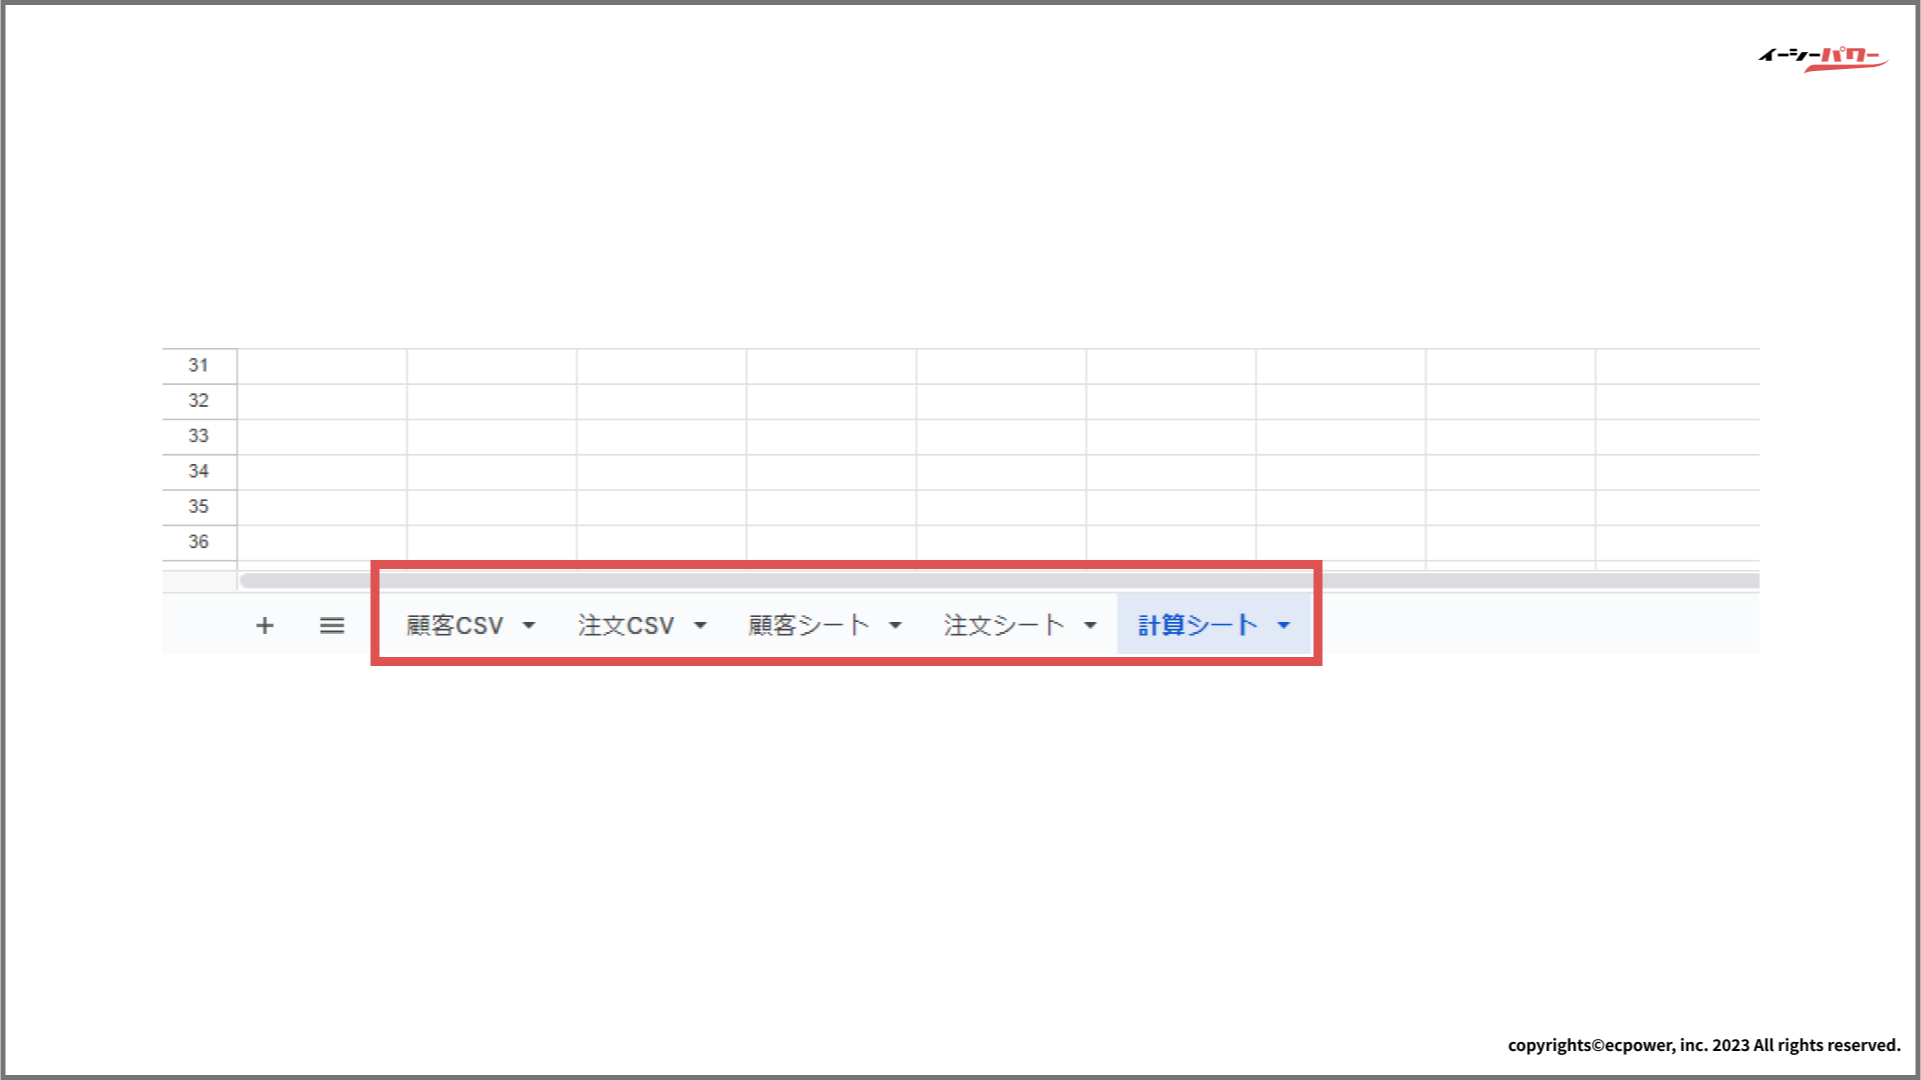Image resolution: width=1921 pixels, height=1080 pixels.
Task: Open the 注文シート tab dropdown arrow
Action: 1090,626
